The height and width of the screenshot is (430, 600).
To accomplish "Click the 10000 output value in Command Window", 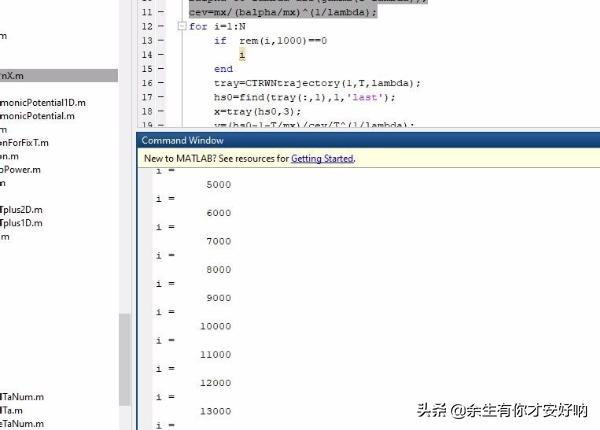I will tap(215, 326).
